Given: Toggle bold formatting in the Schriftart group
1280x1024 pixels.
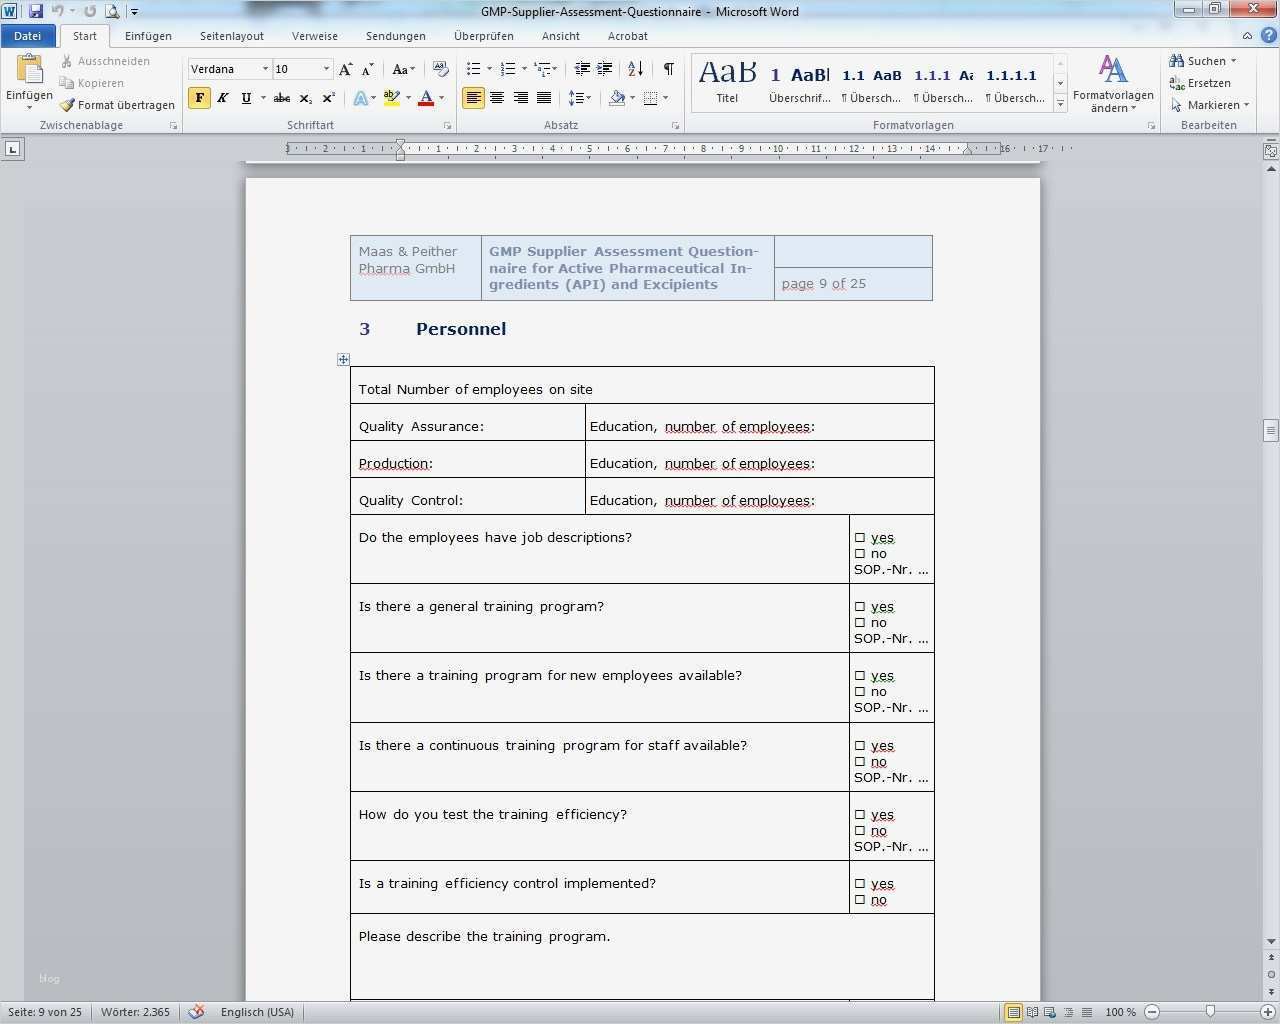Looking at the screenshot, I should (200, 98).
